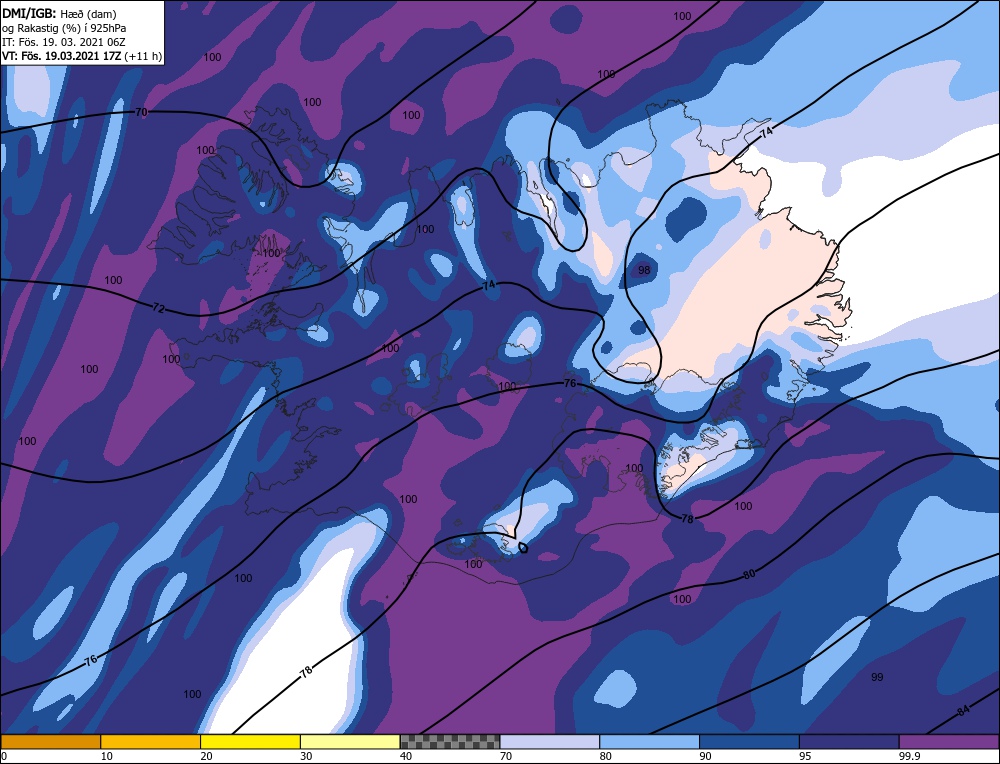
Task: Click the orange 10–20 legend swatch
Action: coord(151,741)
